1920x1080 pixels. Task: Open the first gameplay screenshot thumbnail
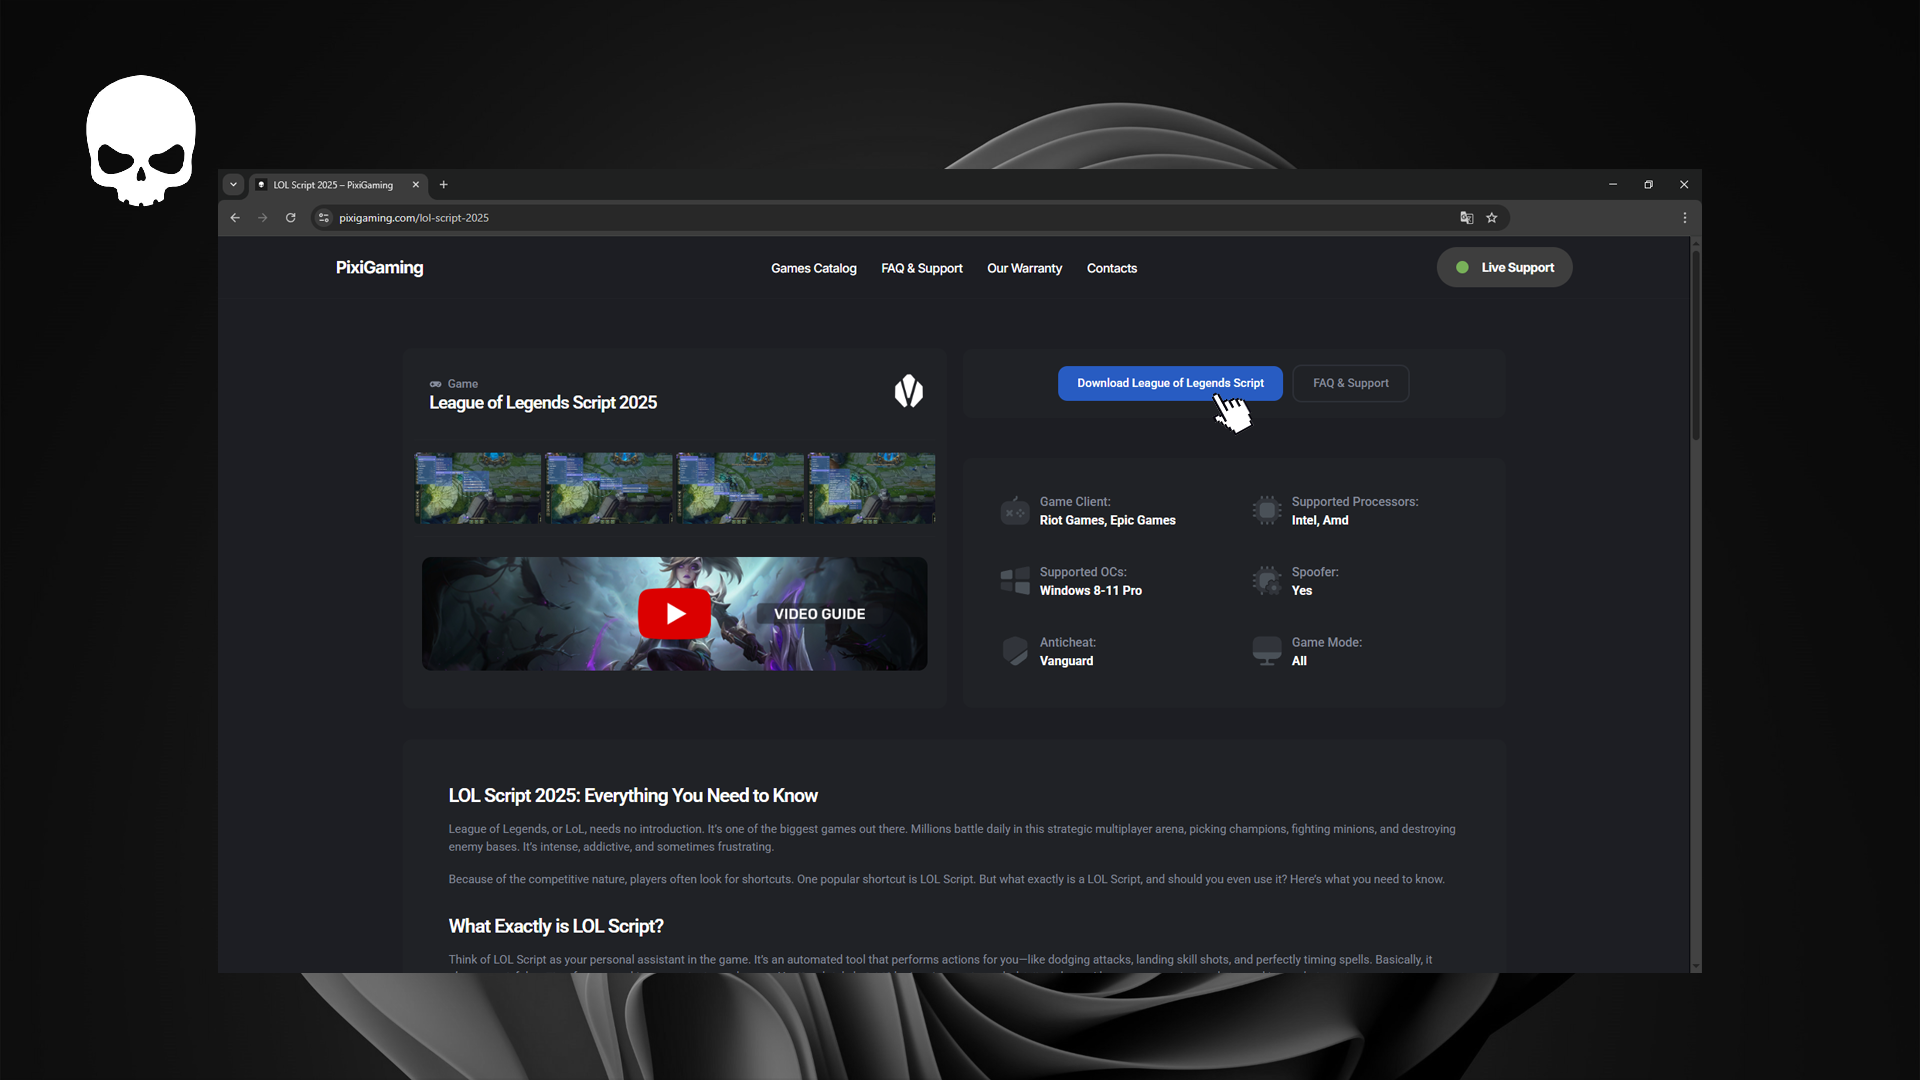click(x=478, y=488)
